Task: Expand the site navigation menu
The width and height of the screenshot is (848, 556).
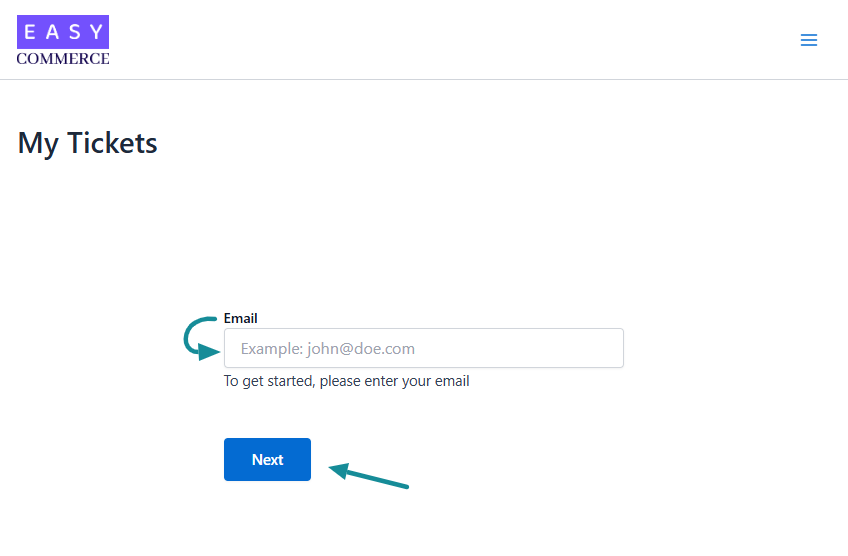Action: (x=809, y=40)
